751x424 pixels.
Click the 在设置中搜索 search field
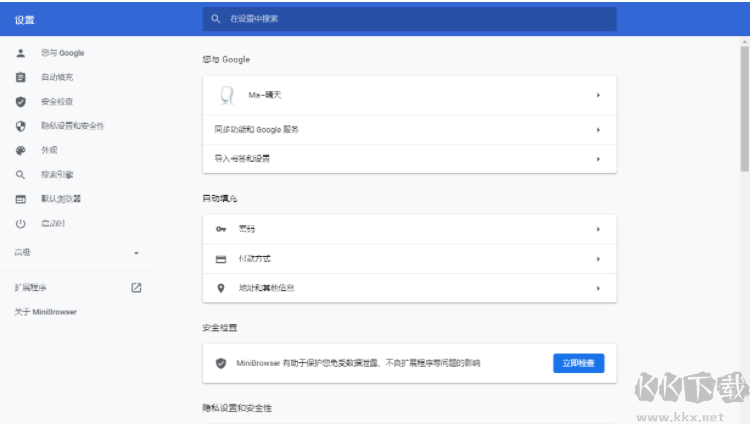(409, 18)
